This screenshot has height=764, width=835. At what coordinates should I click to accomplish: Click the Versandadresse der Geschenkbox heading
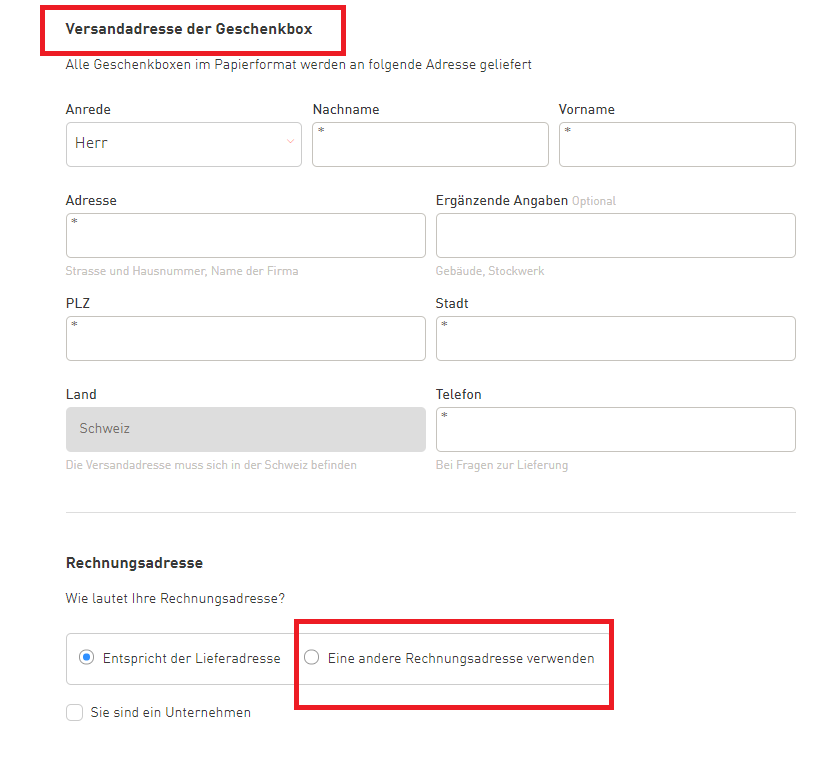[x=189, y=29]
